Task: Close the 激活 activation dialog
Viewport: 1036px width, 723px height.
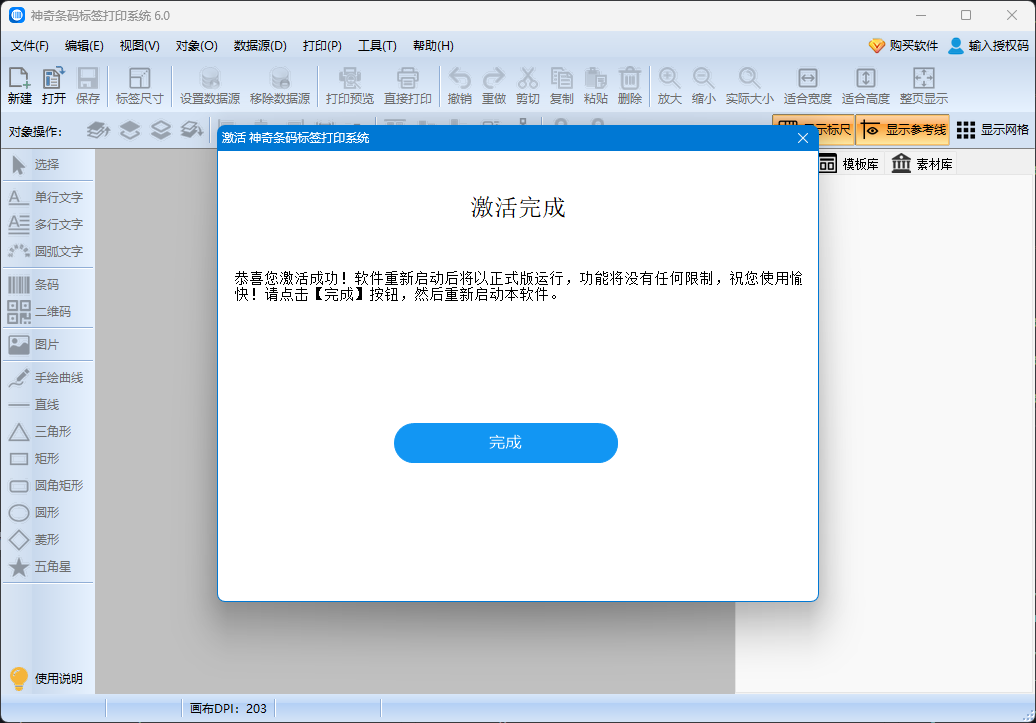Action: pos(802,138)
